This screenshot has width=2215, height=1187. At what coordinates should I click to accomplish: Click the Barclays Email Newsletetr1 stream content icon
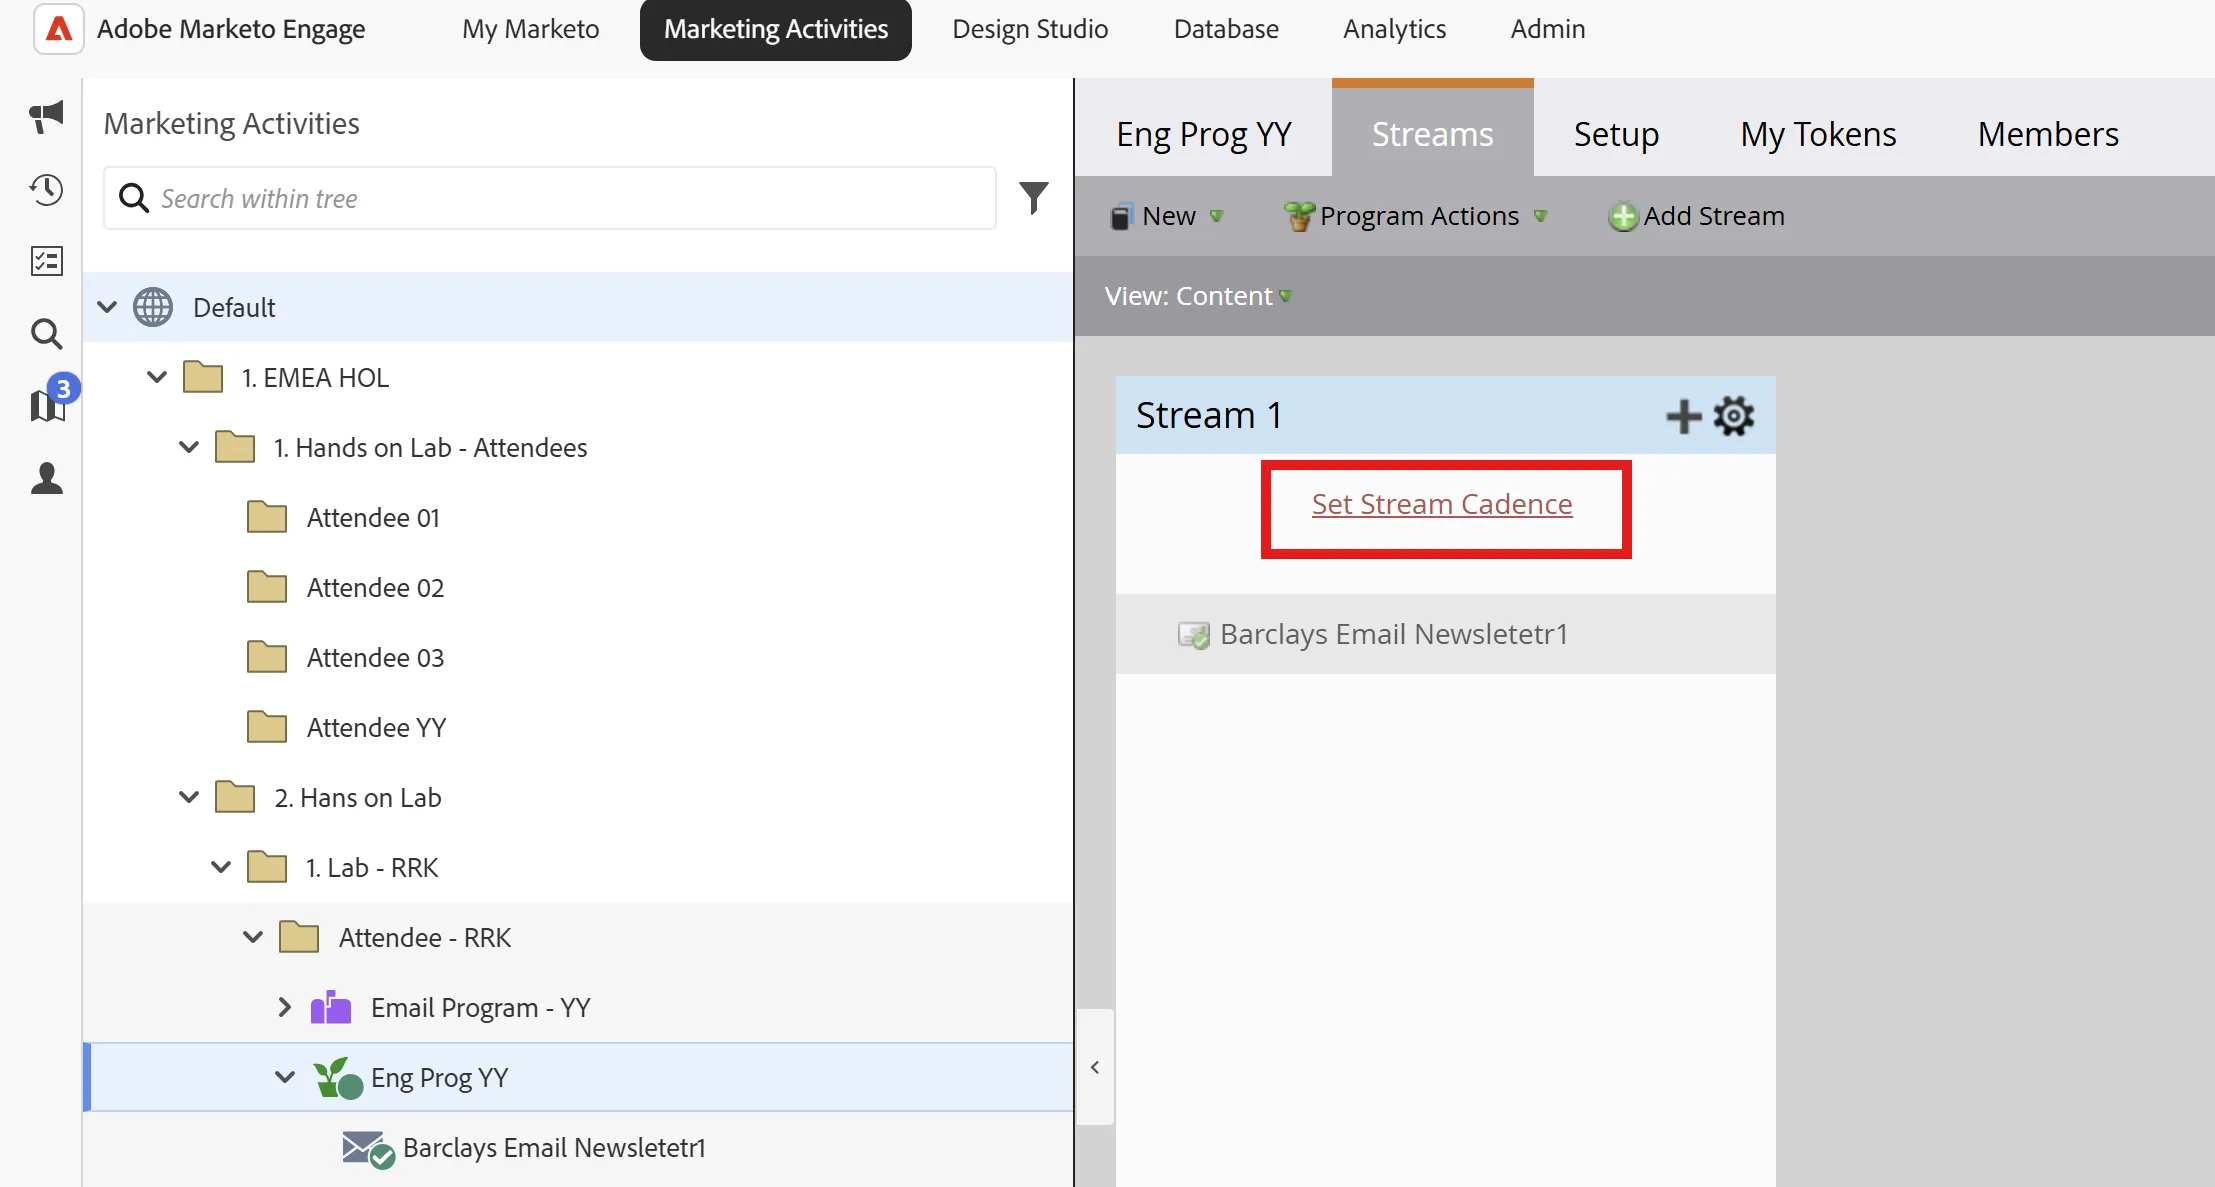(1193, 635)
